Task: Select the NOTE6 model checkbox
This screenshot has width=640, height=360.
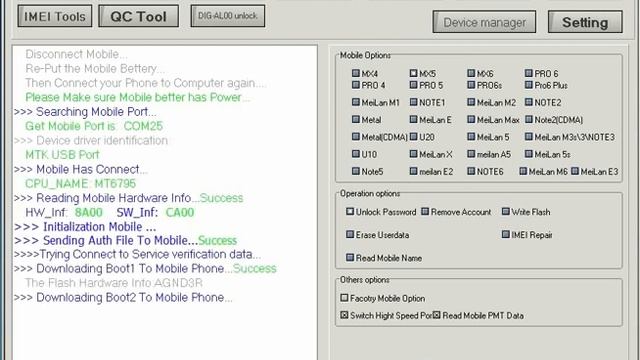Action: 471,171
